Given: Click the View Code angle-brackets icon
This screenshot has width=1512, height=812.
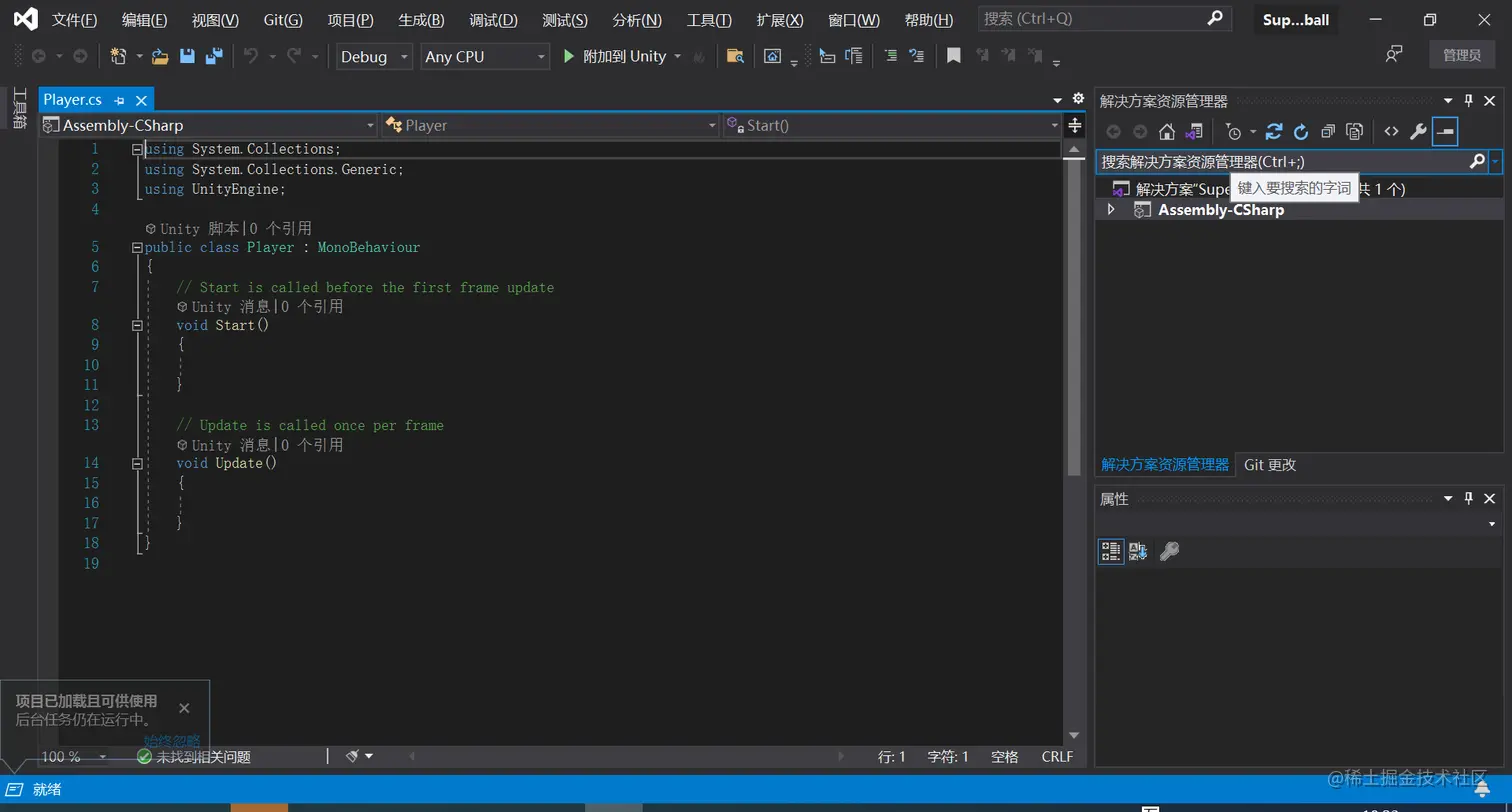Looking at the screenshot, I should [x=1391, y=132].
